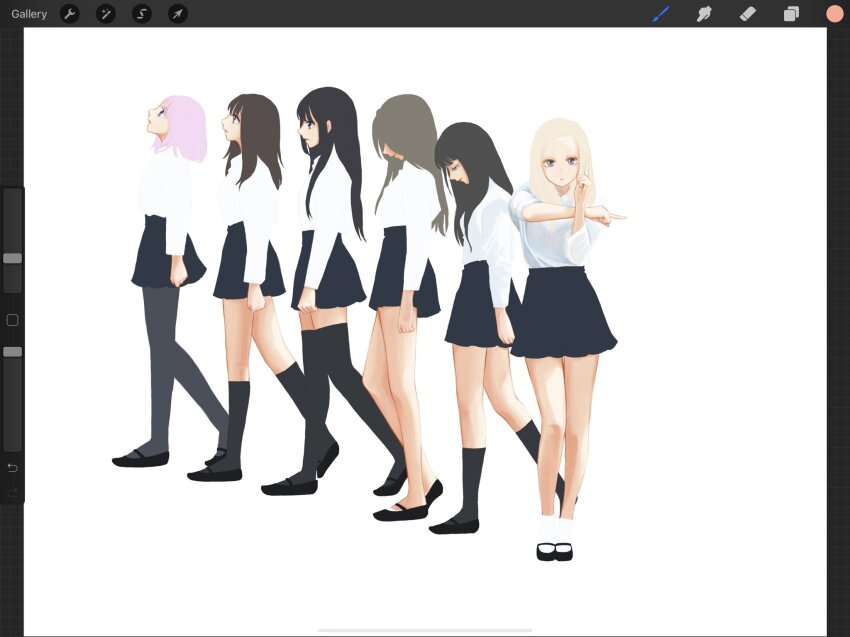
Task: Tap the brush opacity slider handle
Action: (x=12, y=351)
